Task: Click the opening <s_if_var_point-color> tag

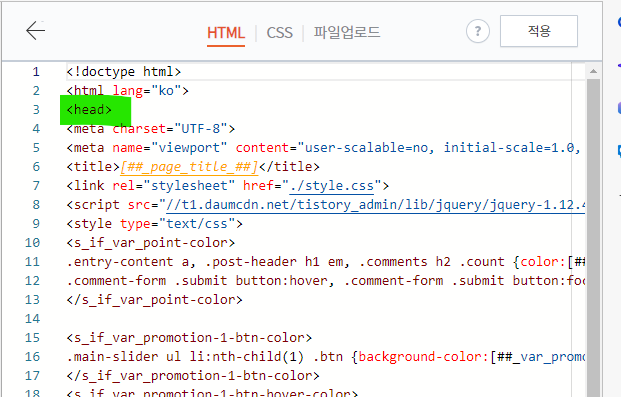Action: [150, 243]
